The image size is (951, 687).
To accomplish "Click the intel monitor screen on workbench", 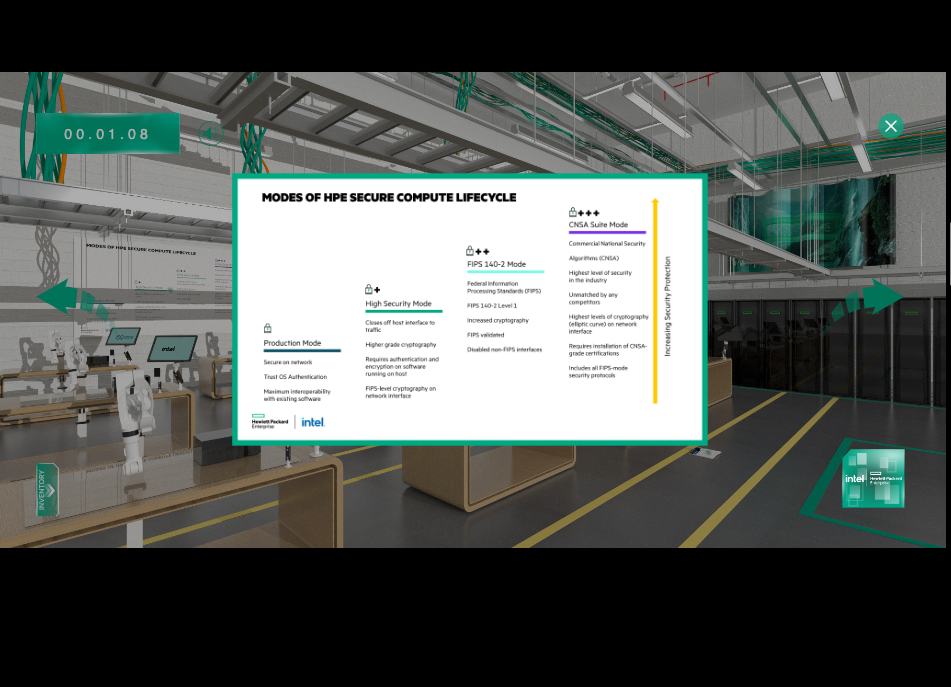I will pyautogui.click(x=171, y=349).
